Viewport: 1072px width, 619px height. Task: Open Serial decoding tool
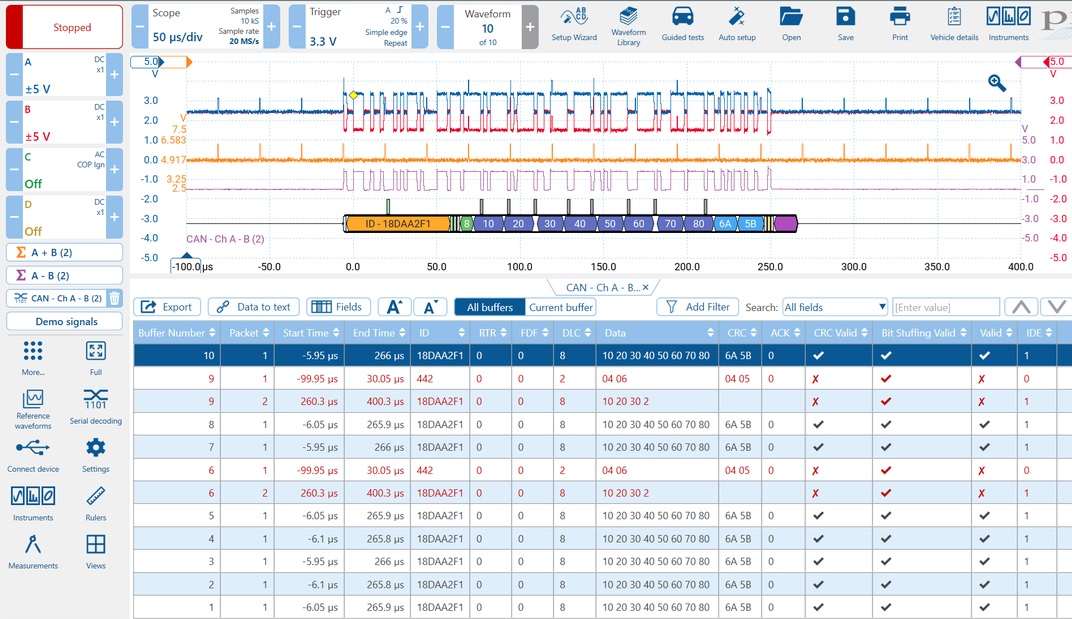[96, 406]
